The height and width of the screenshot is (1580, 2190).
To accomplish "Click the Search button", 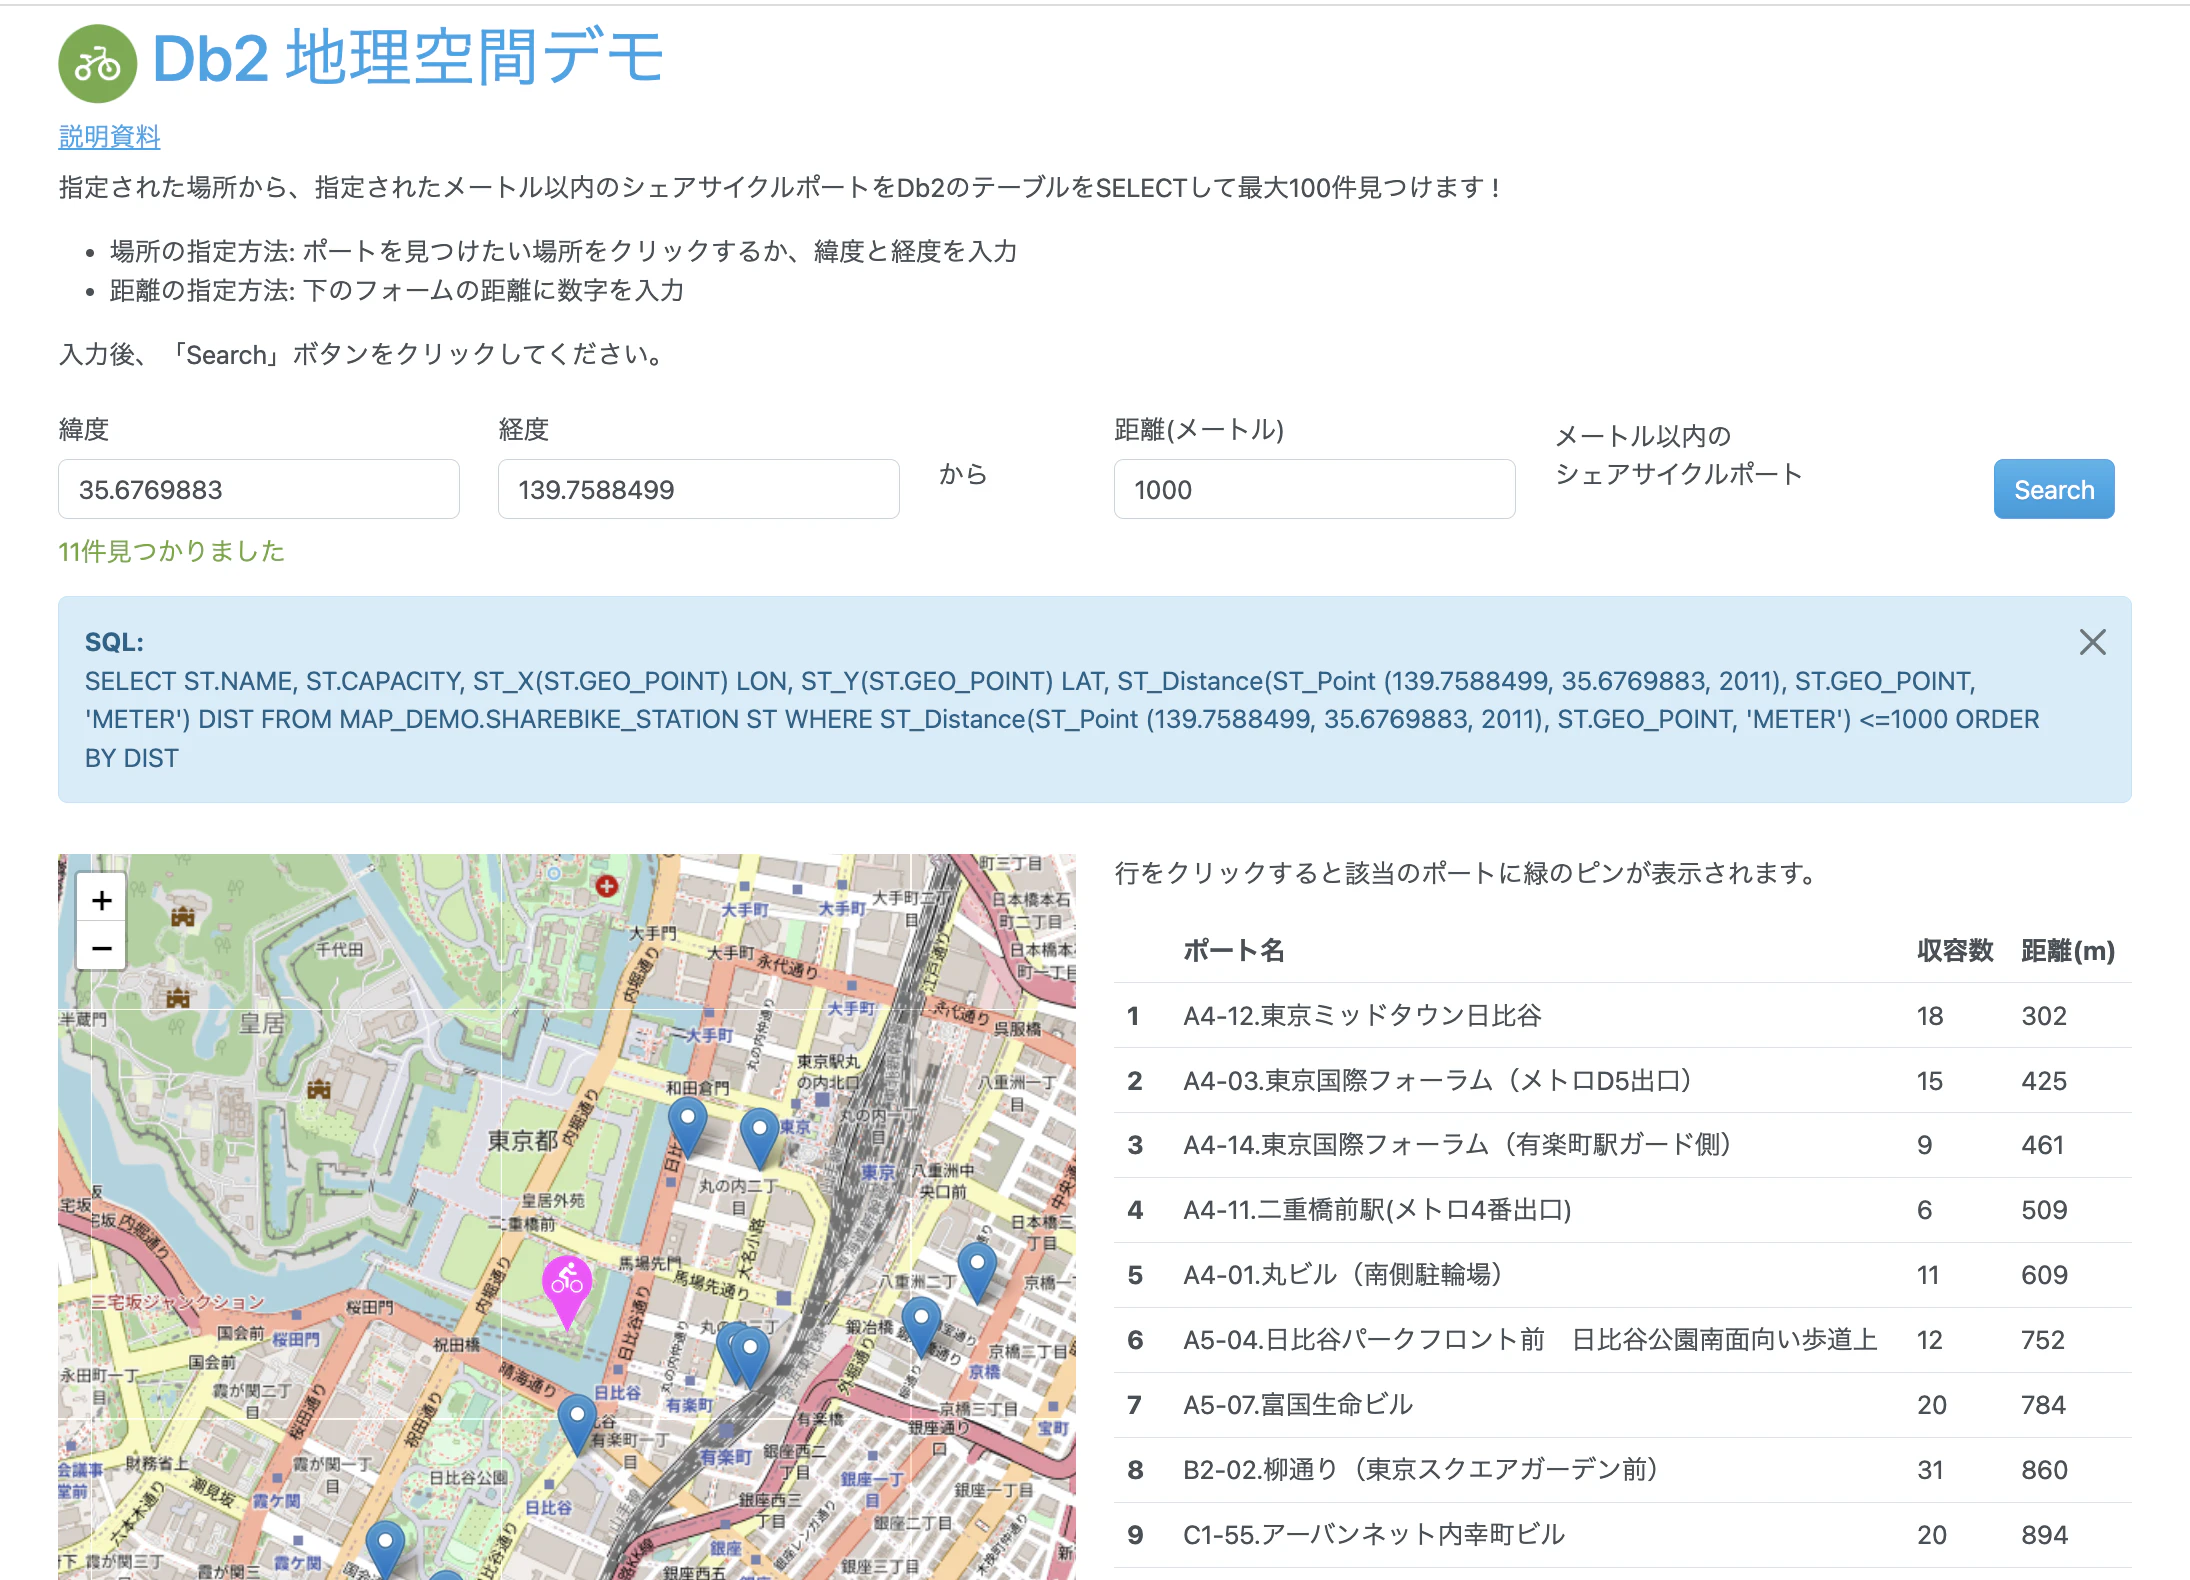I will [2053, 489].
